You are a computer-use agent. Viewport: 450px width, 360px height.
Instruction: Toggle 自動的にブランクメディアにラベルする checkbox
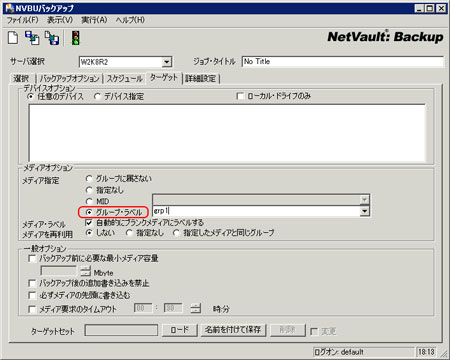(x=89, y=223)
